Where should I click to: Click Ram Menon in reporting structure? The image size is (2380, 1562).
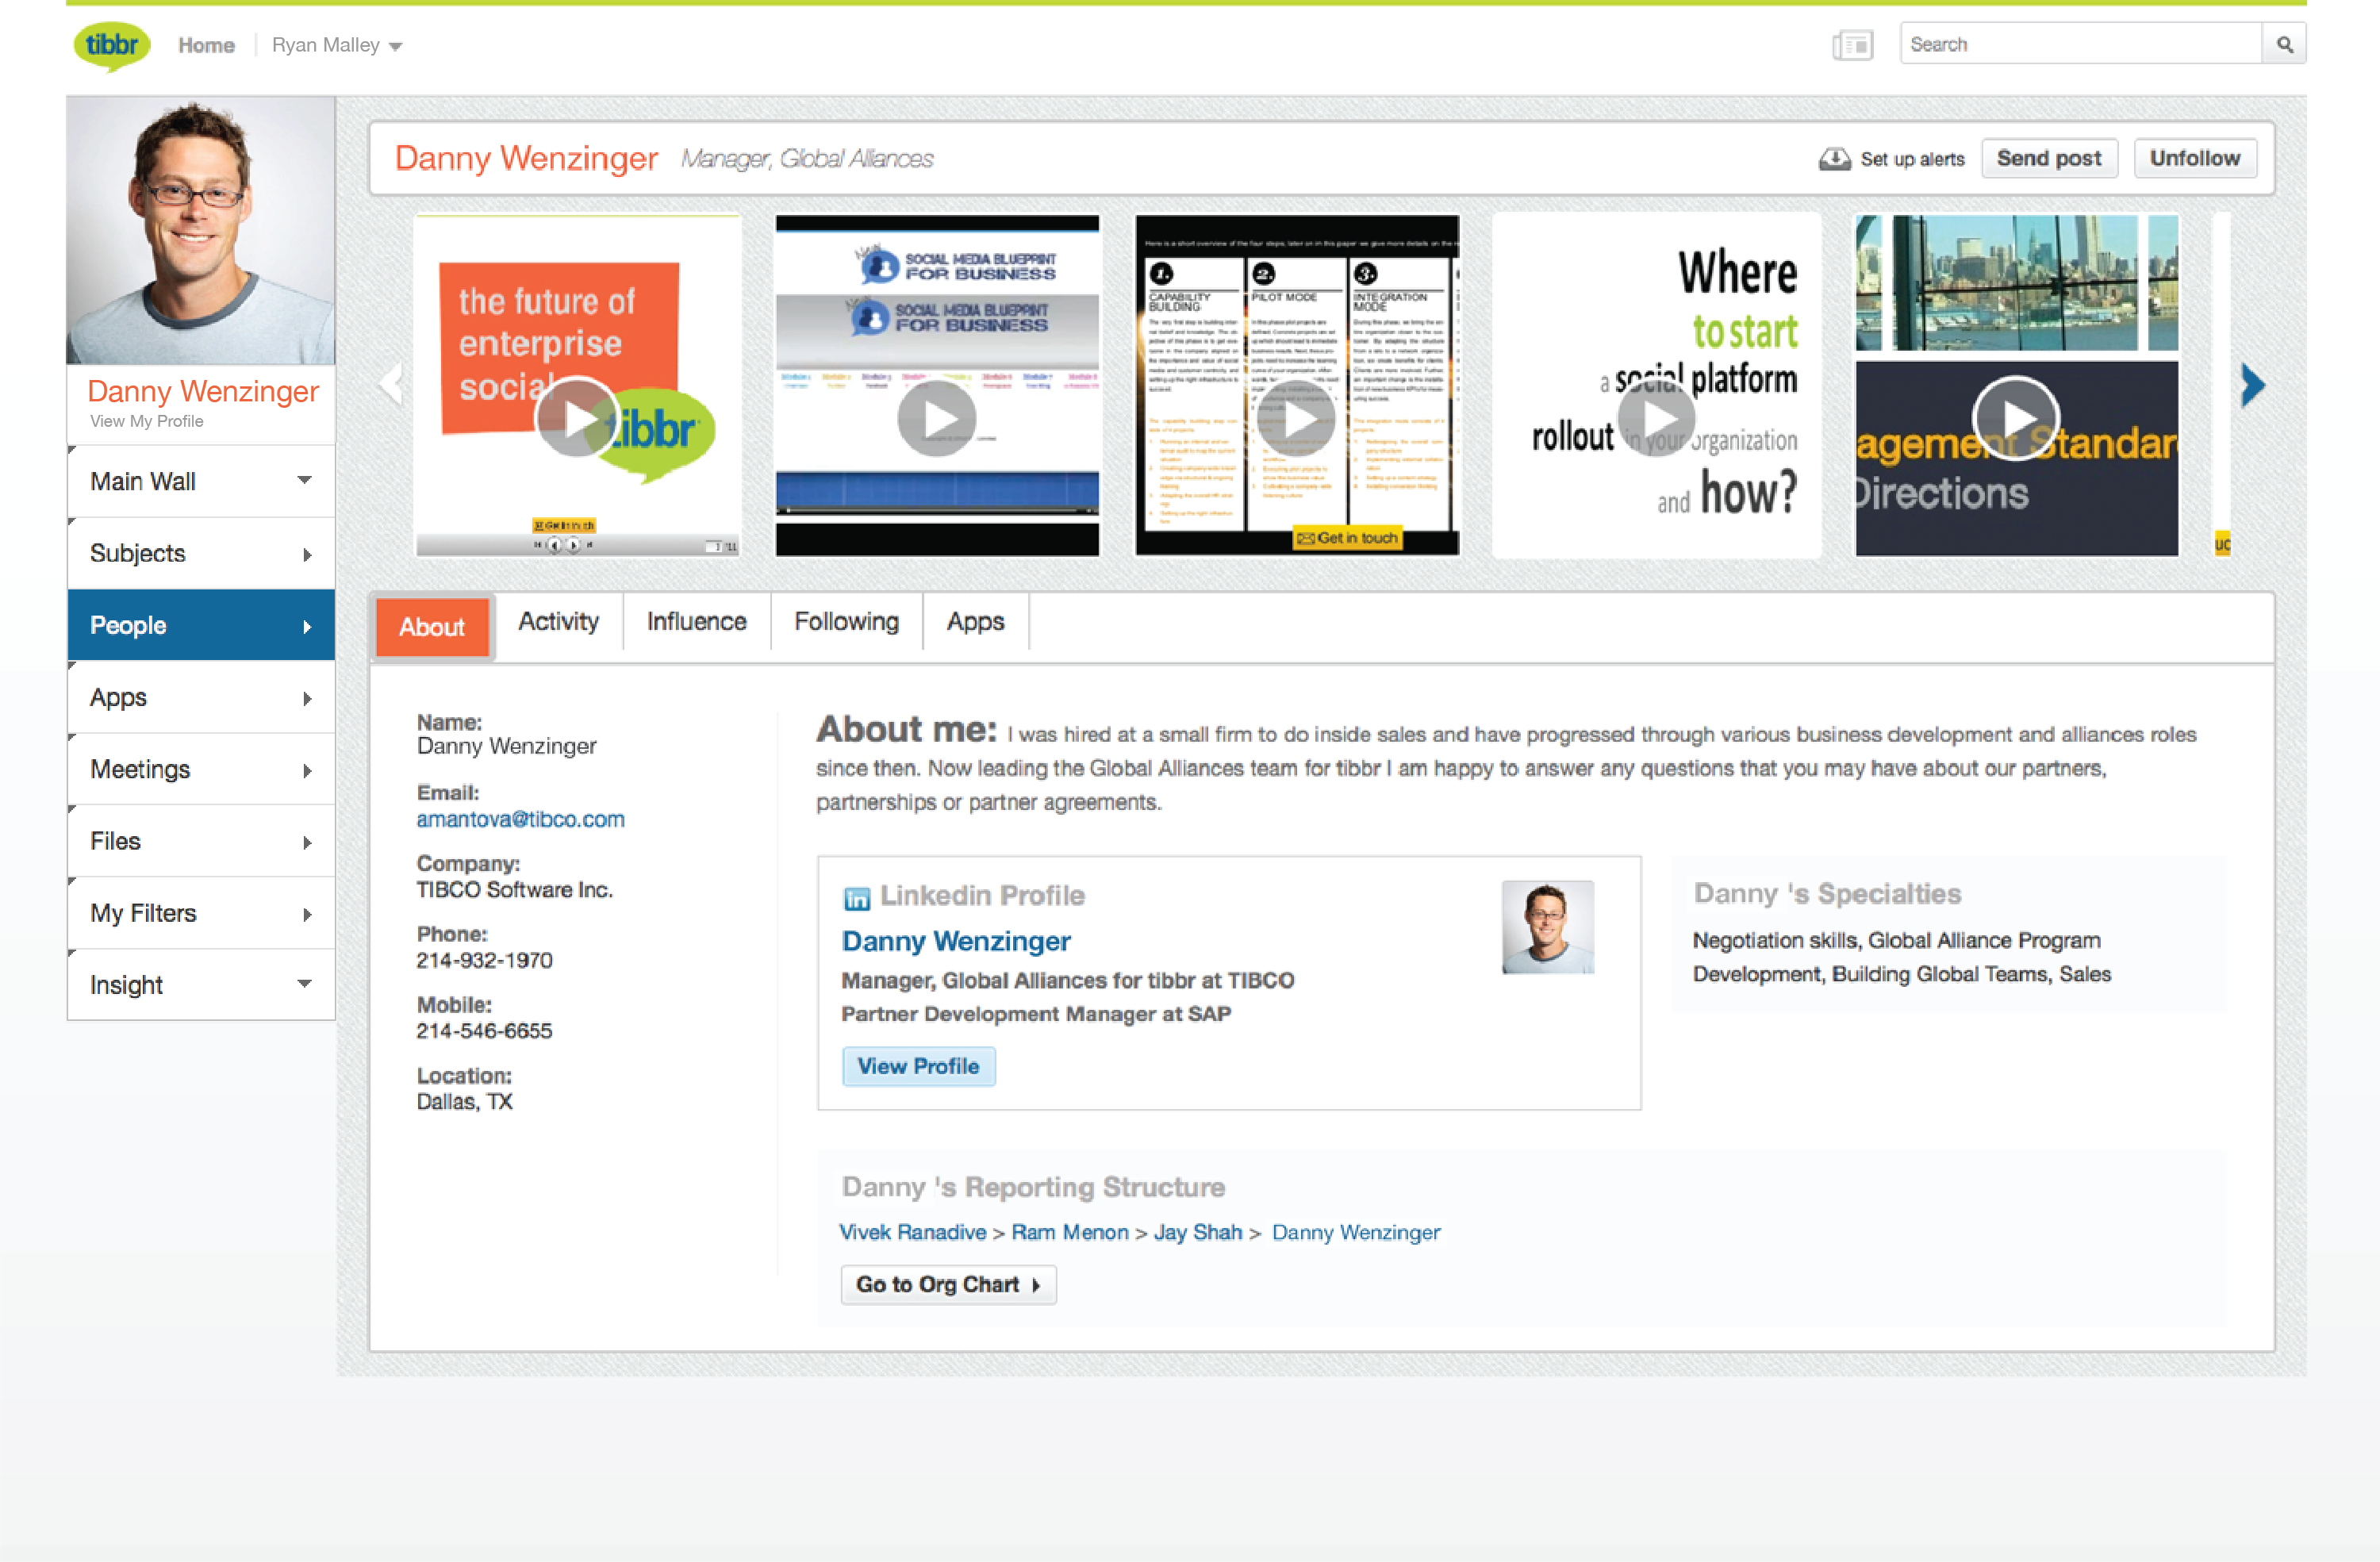pos(1069,1233)
